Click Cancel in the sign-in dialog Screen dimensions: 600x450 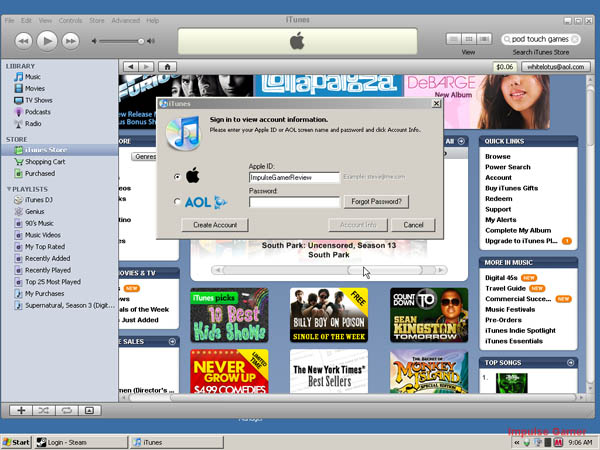(x=413, y=225)
